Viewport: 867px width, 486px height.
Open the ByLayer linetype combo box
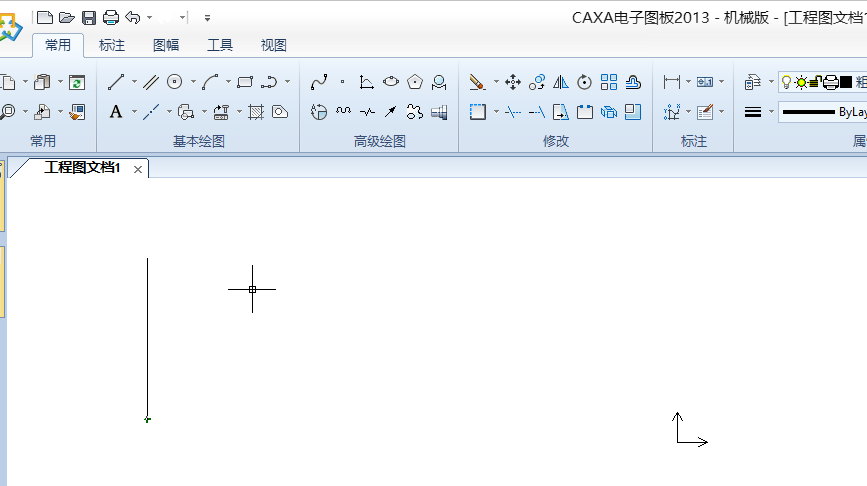[x=822, y=112]
